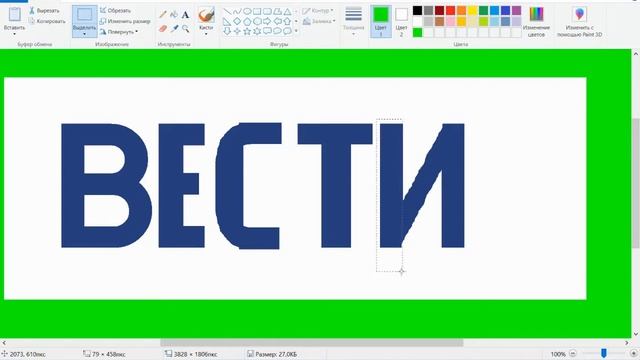Pick the black color swatch
640x360 pixels.
[x=417, y=10]
